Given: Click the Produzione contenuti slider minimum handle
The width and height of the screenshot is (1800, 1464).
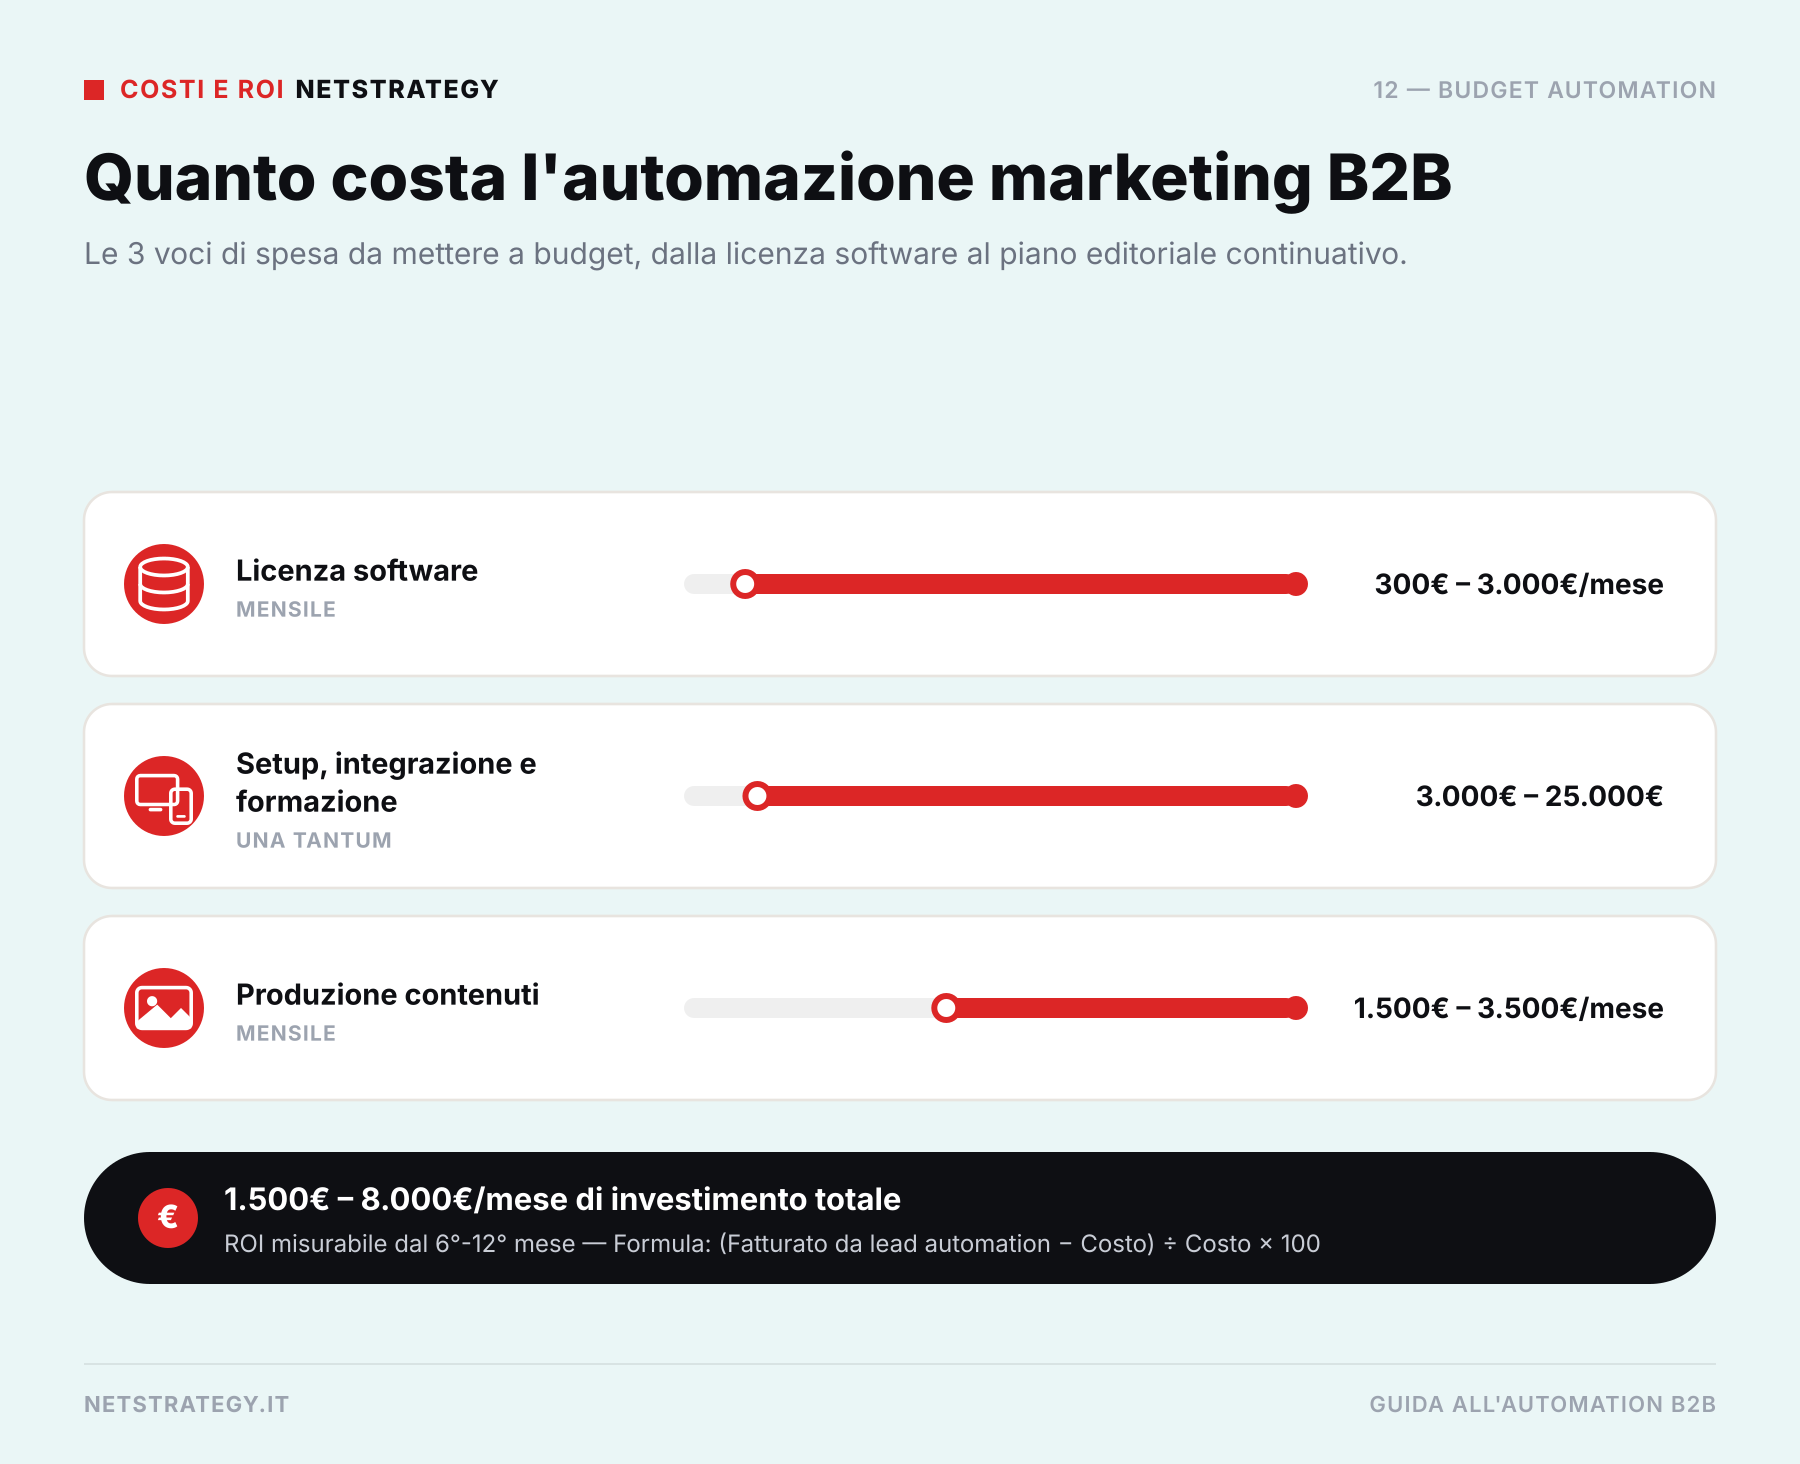Looking at the screenshot, I should point(945,1008).
